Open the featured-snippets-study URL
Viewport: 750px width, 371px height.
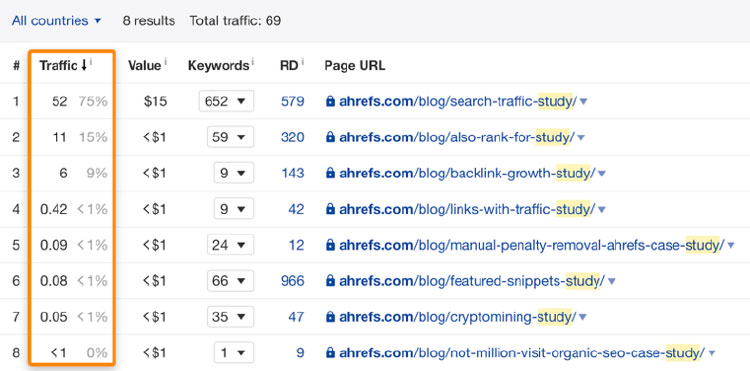472,281
